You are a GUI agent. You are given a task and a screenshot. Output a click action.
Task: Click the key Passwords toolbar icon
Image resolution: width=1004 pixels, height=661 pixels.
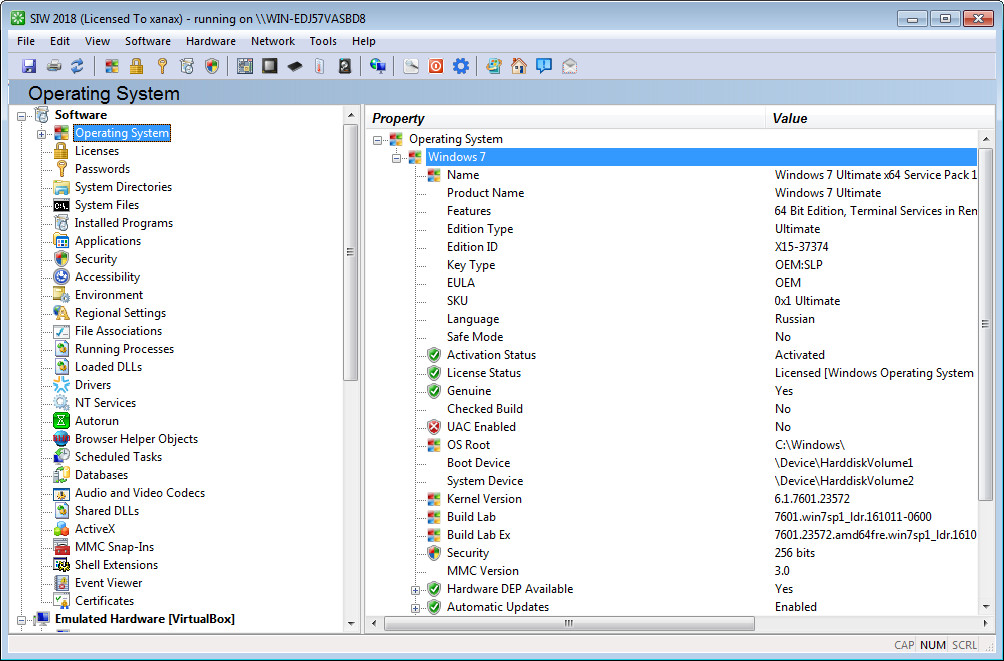162,66
